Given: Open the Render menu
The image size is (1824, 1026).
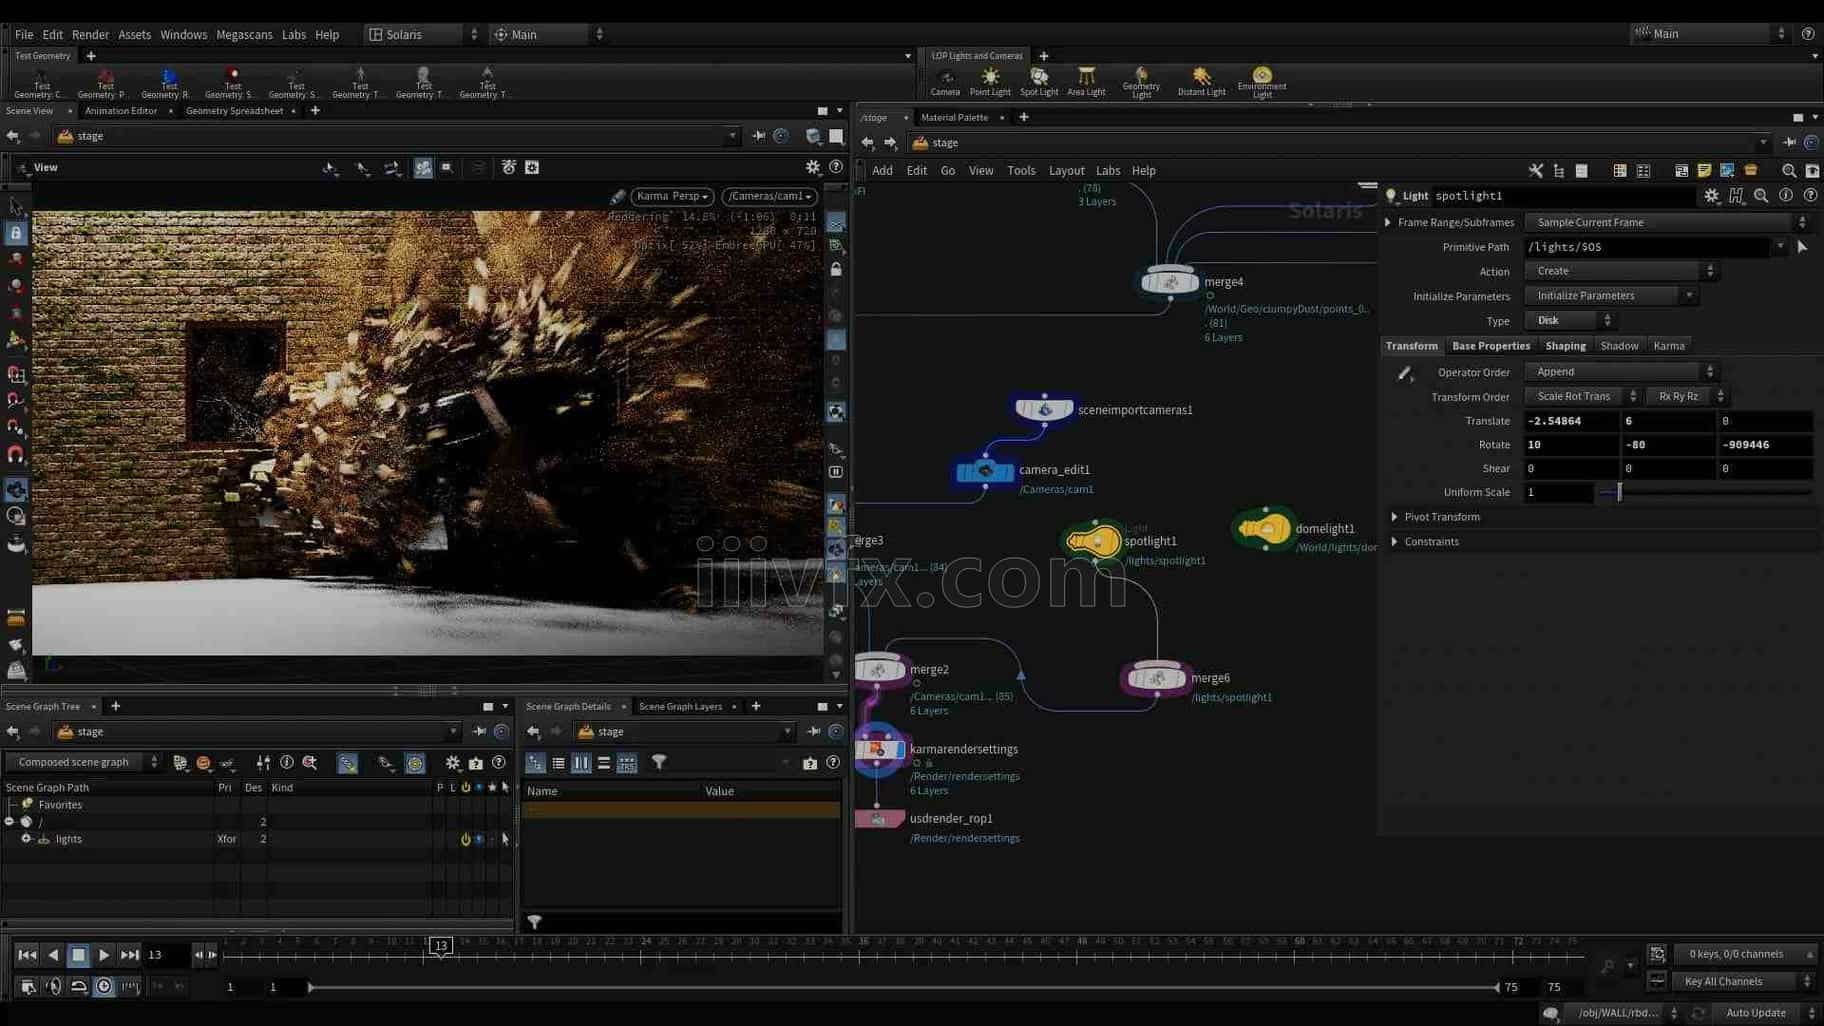Looking at the screenshot, I should [90, 34].
